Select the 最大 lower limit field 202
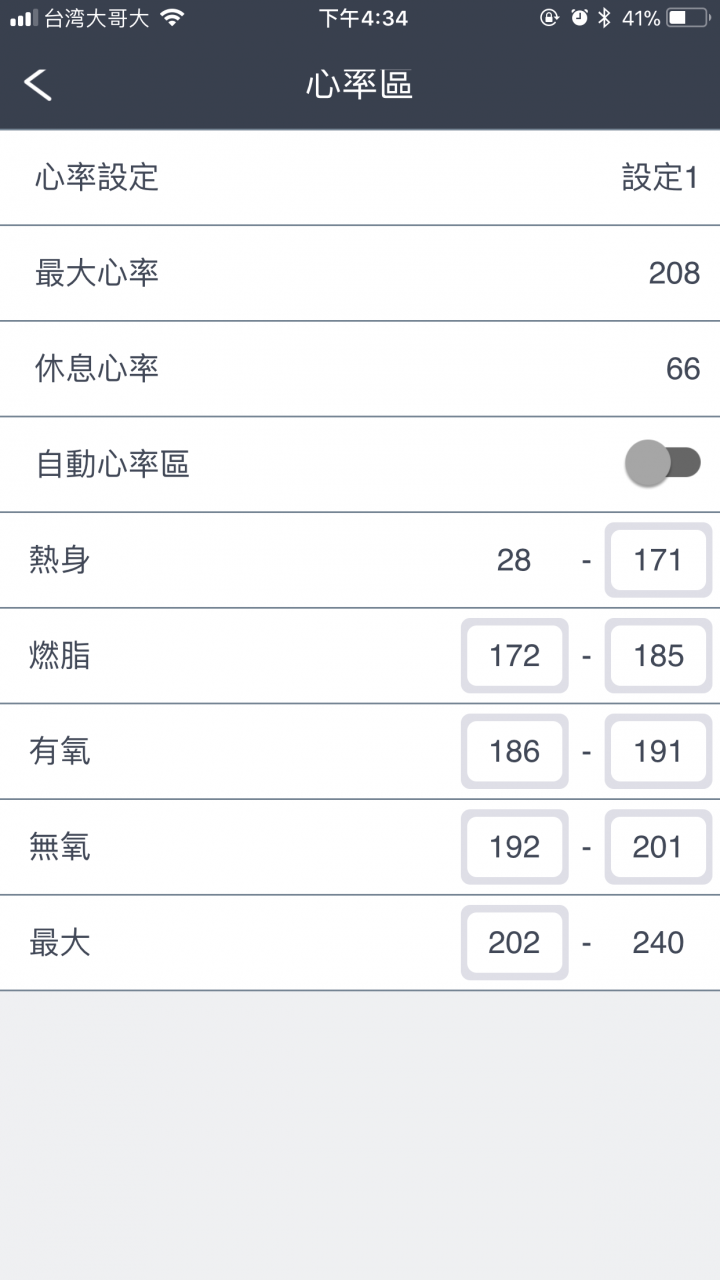 (514, 943)
